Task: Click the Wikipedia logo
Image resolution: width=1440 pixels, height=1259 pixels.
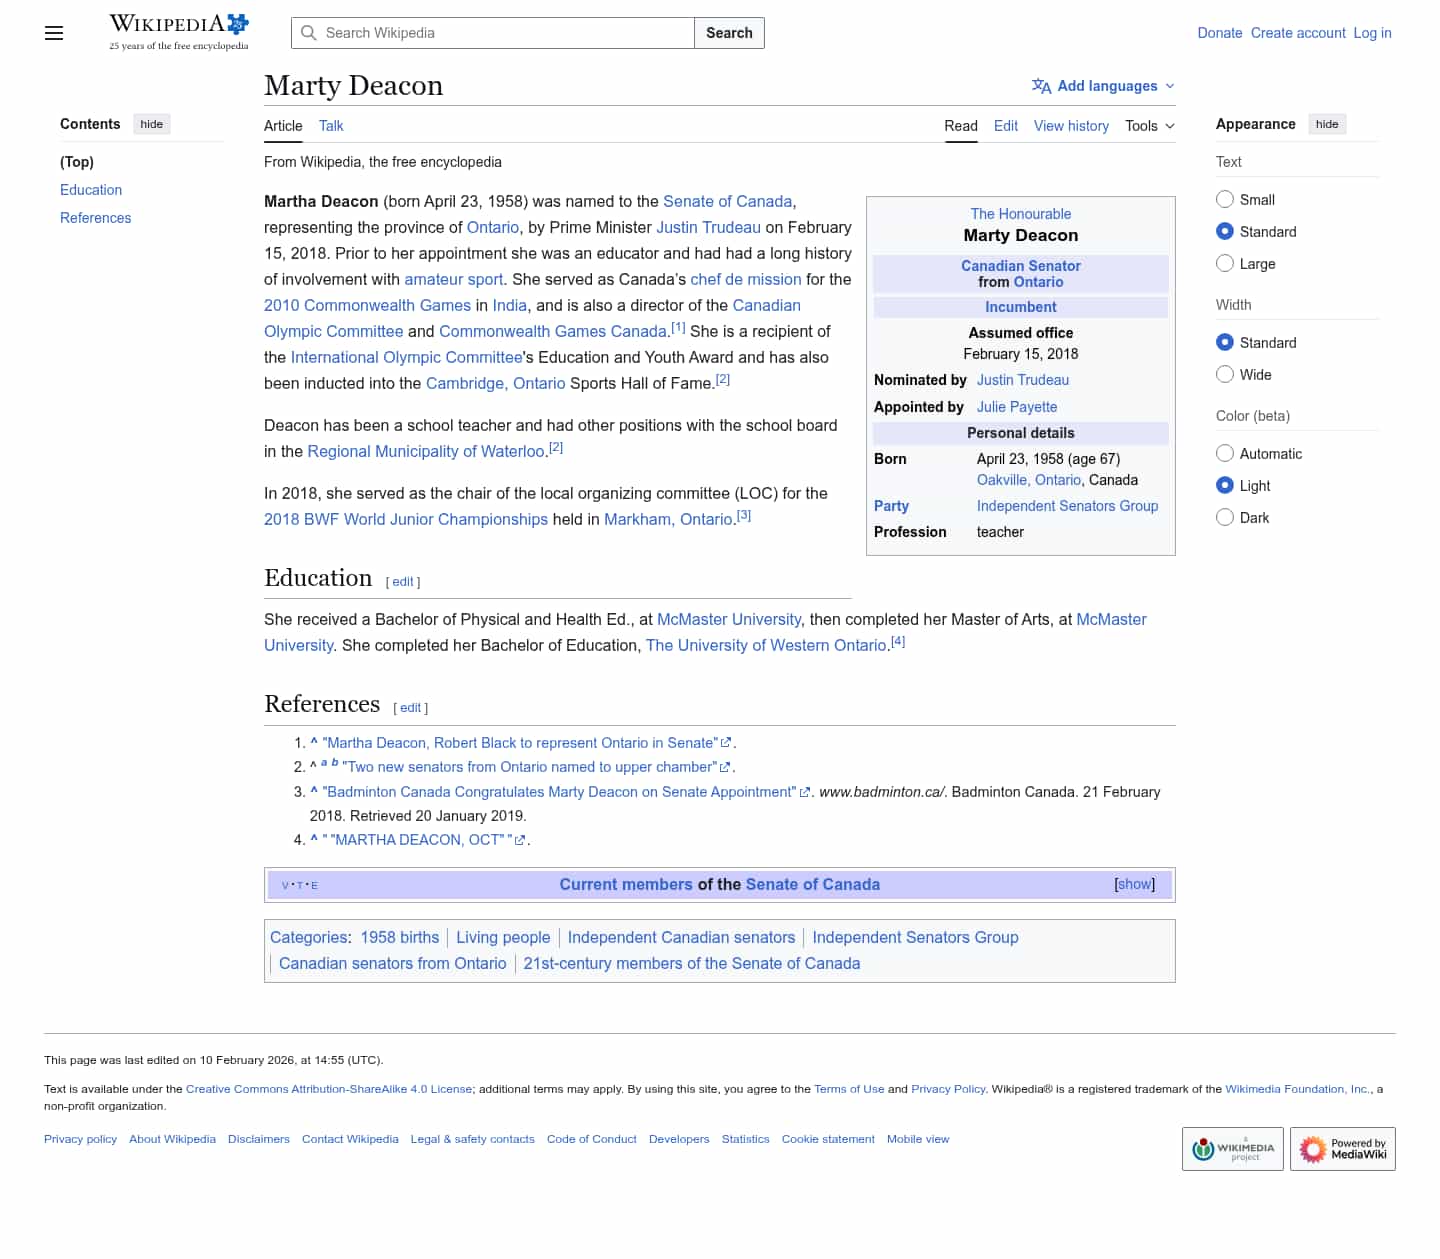Action: click(x=178, y=32)
